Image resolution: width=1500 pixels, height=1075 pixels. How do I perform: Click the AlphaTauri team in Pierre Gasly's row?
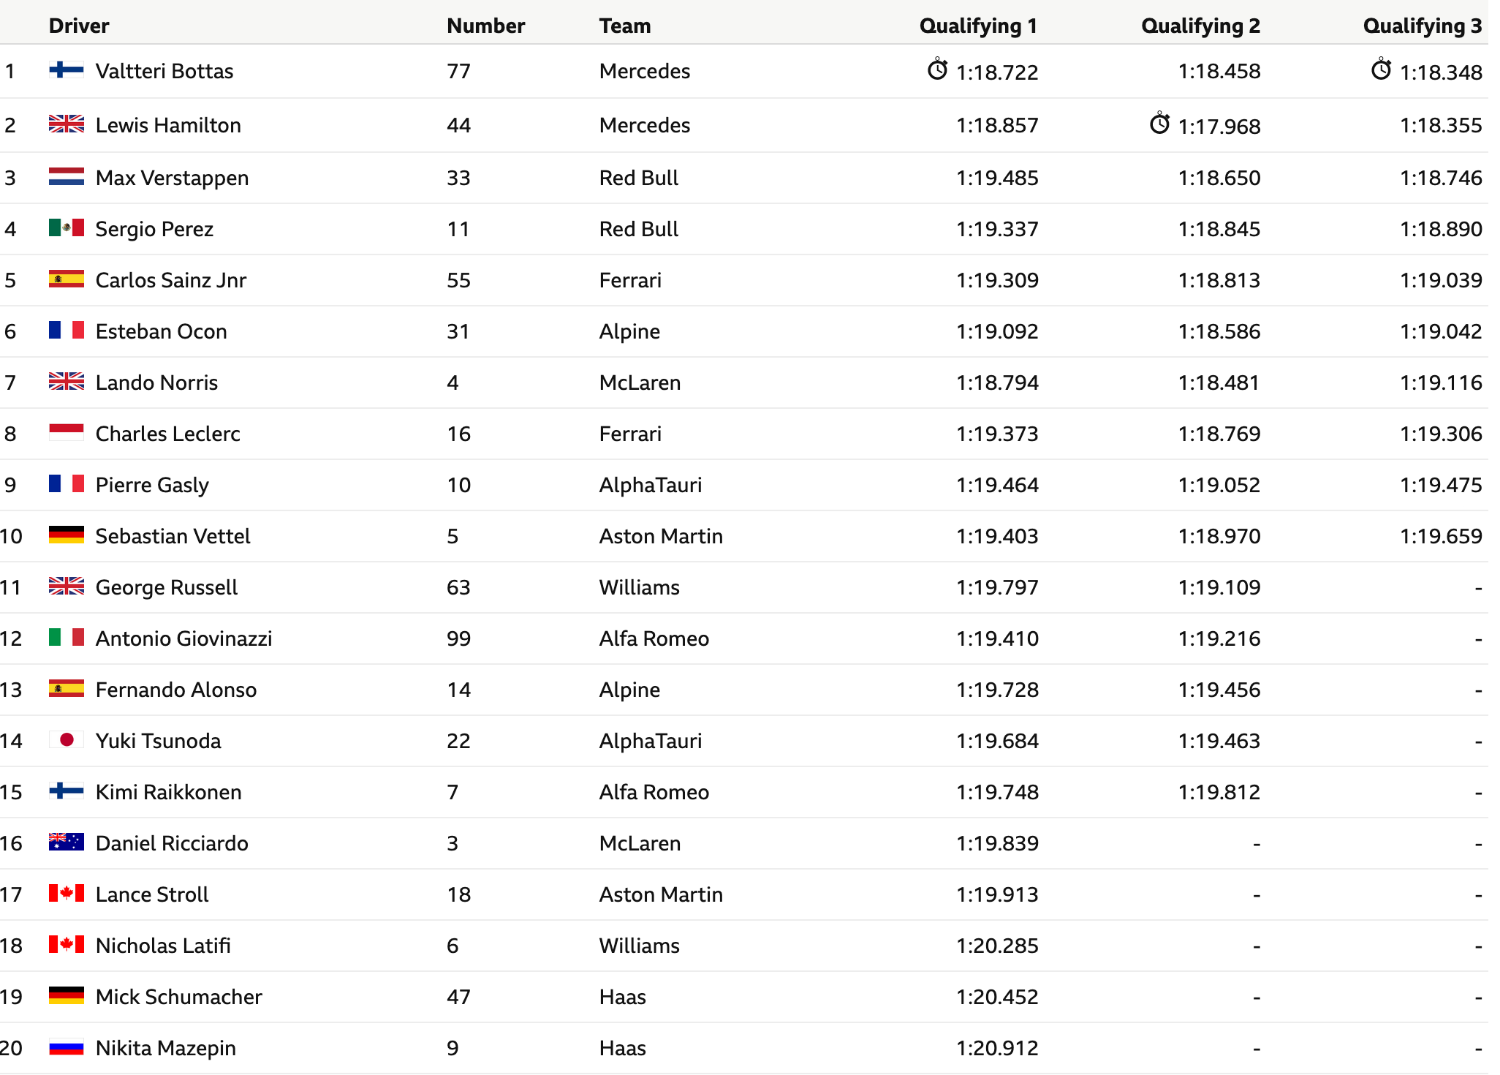(x=650, y=485)
